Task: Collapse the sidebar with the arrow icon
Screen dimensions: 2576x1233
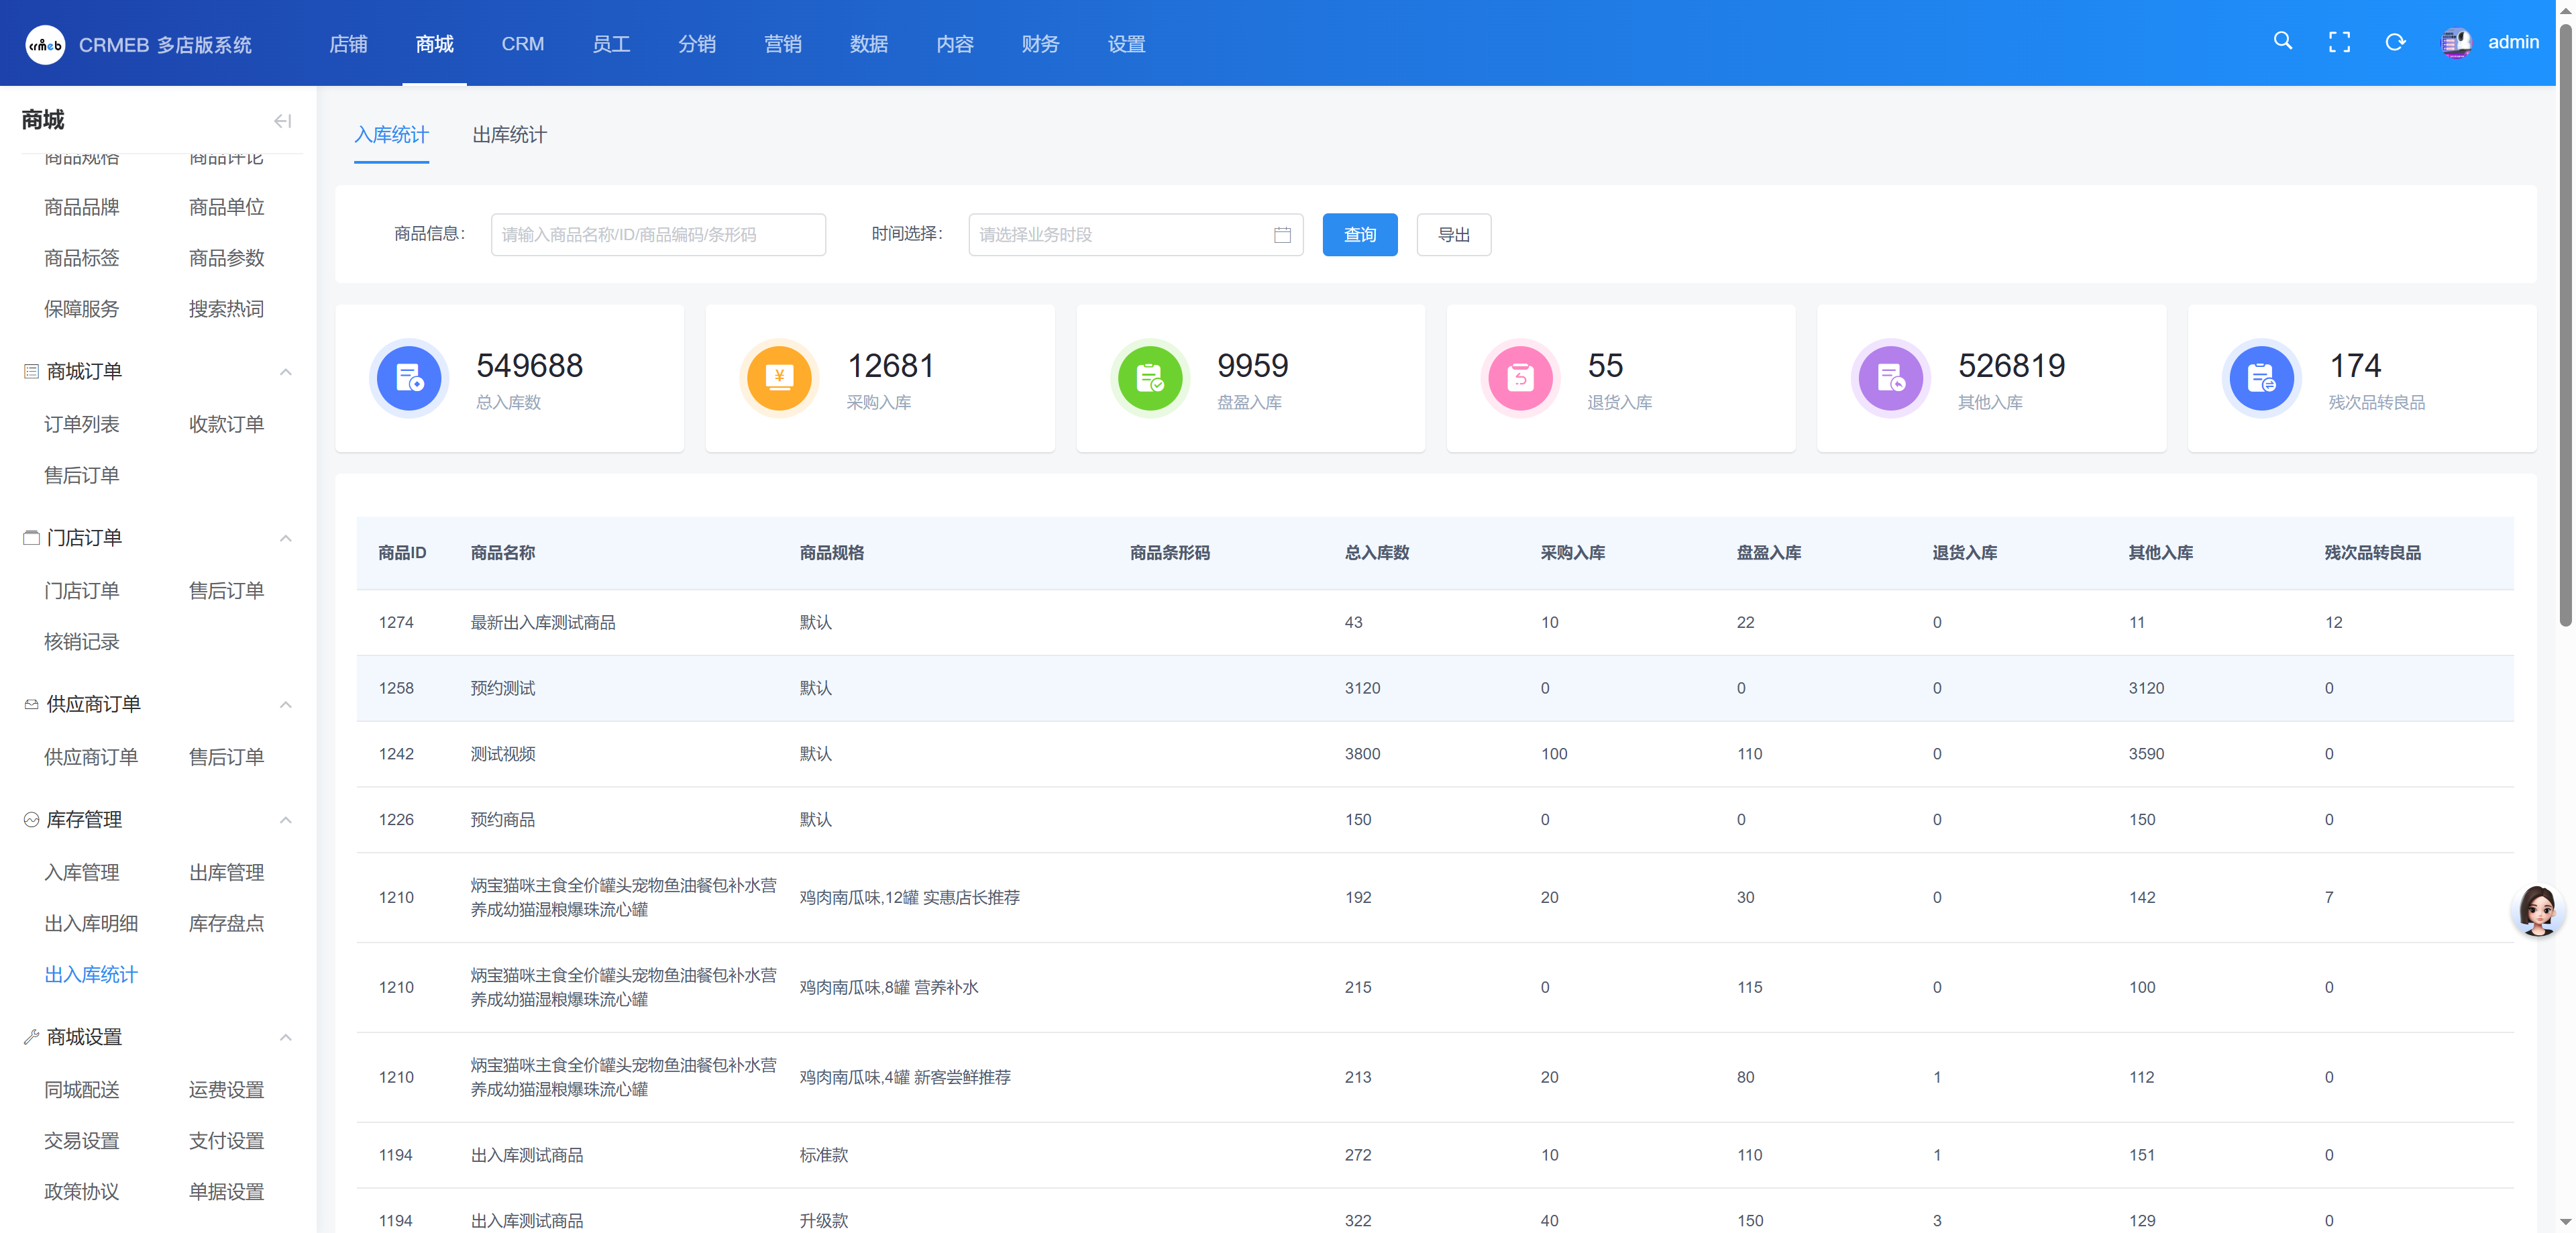Action: 283,121
